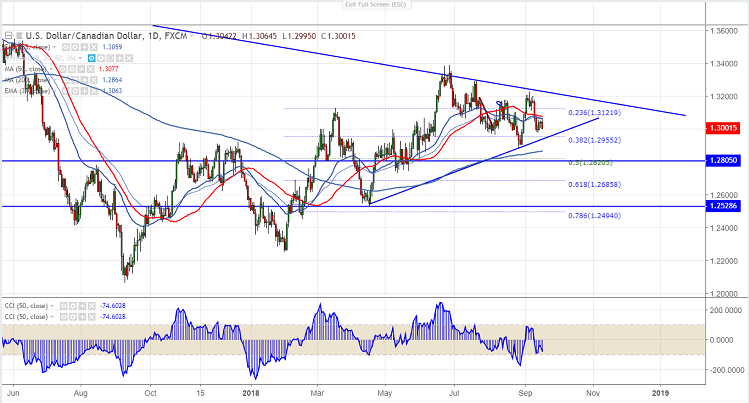Open EMA indicator settings valued 1.3063
The height and width of the screenshot is (403, 749).
tap(75, 91)
